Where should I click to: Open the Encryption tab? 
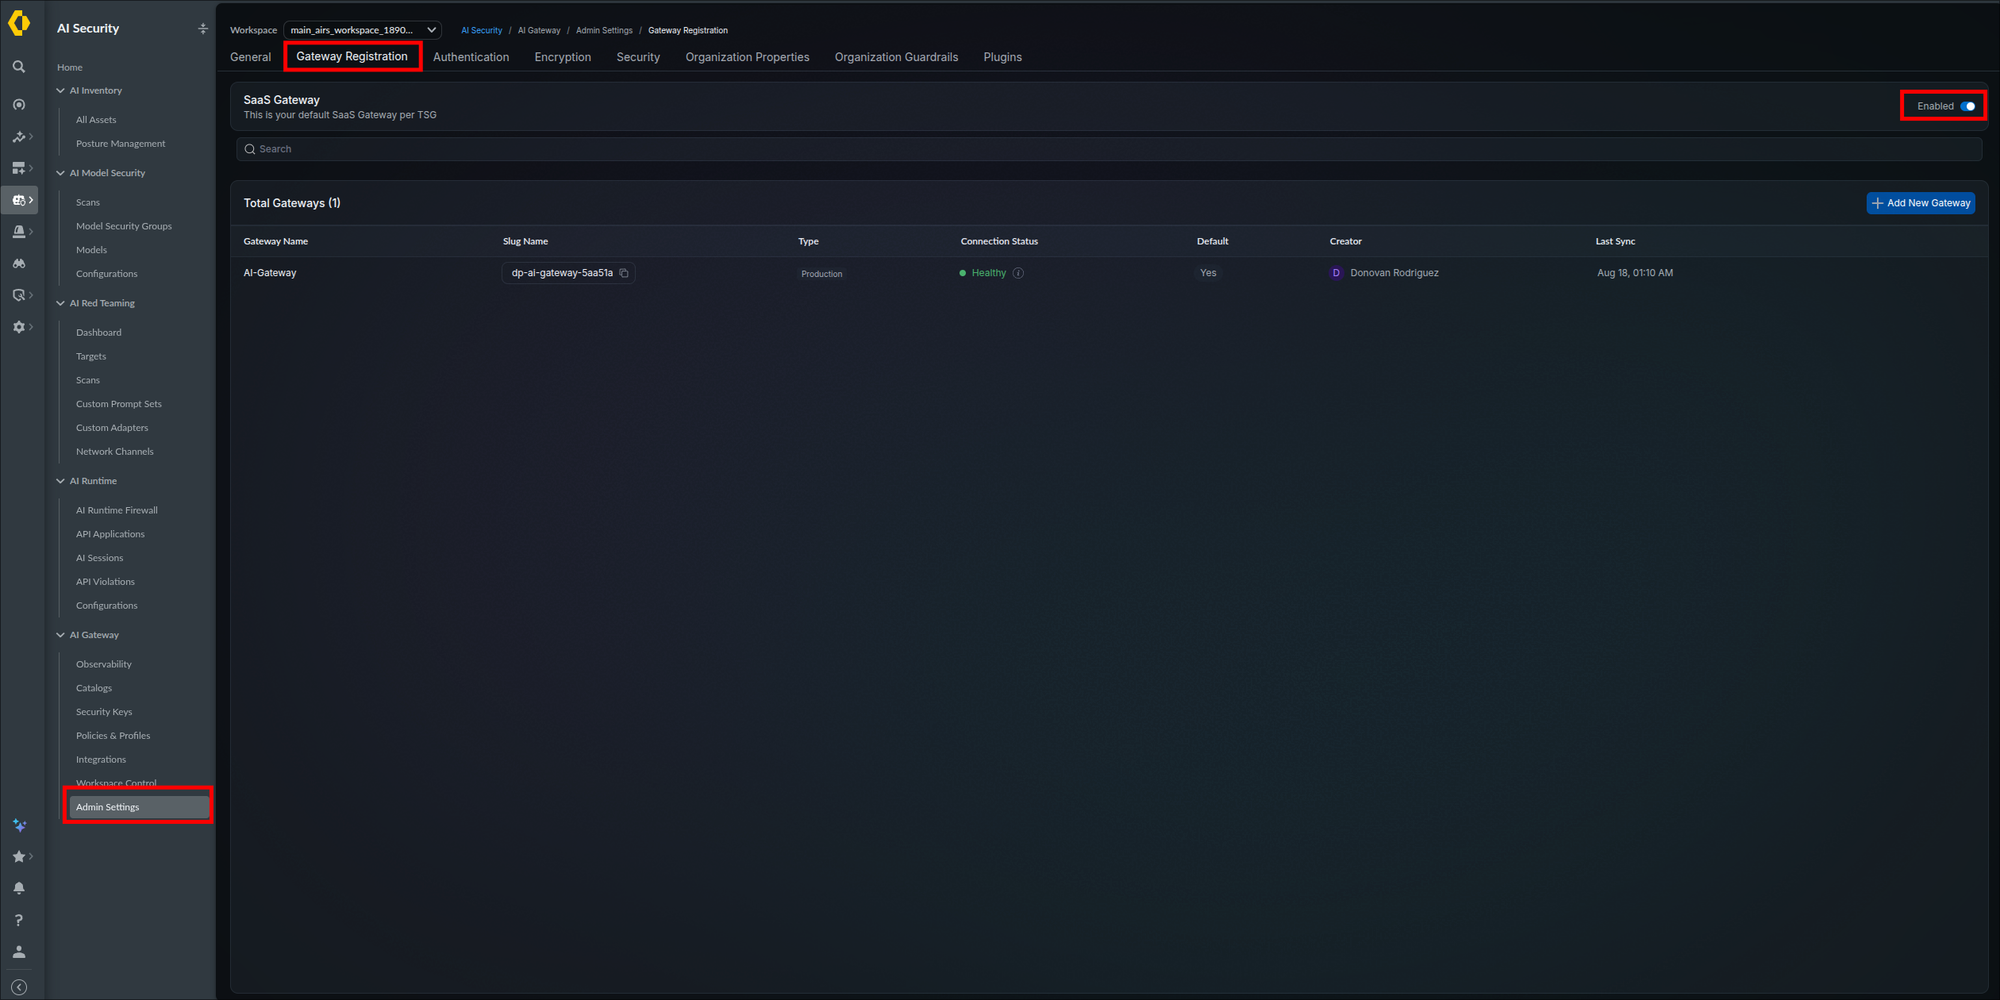tap(563, 57)
